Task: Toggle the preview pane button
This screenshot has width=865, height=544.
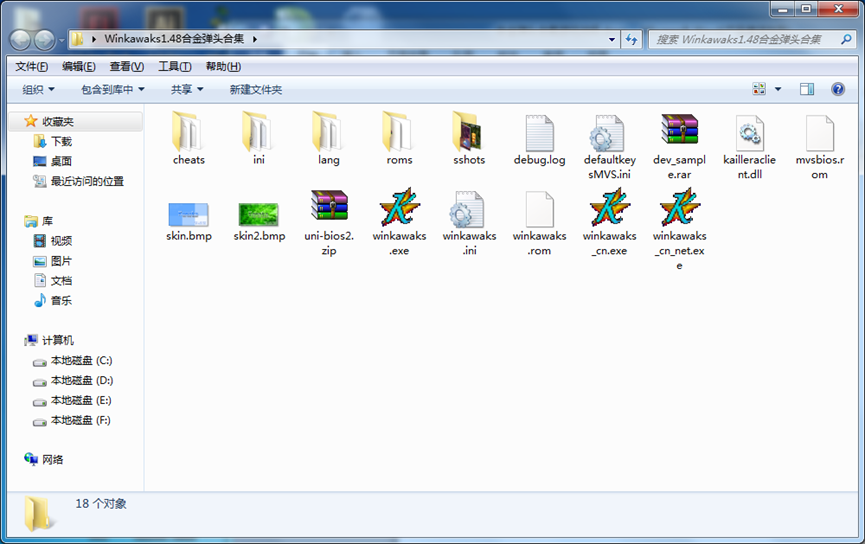Action: tap(807, 89)
